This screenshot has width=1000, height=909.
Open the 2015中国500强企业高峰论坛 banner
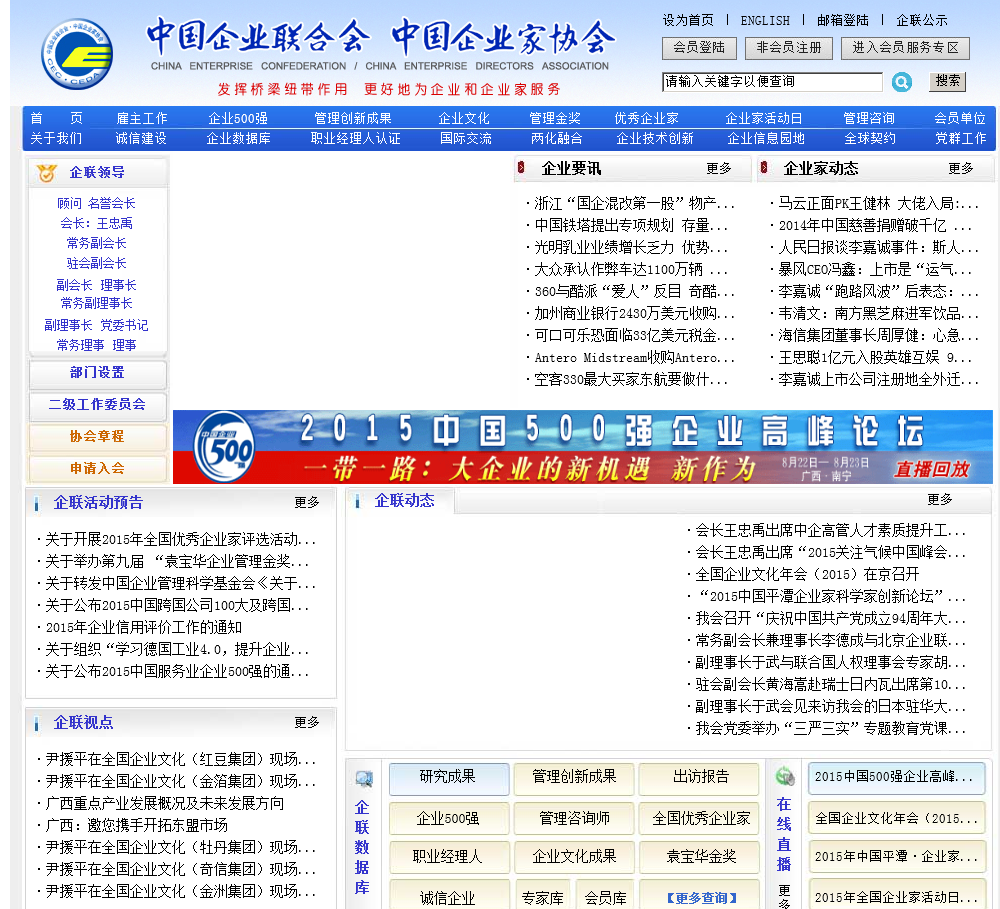click(582, 447)
